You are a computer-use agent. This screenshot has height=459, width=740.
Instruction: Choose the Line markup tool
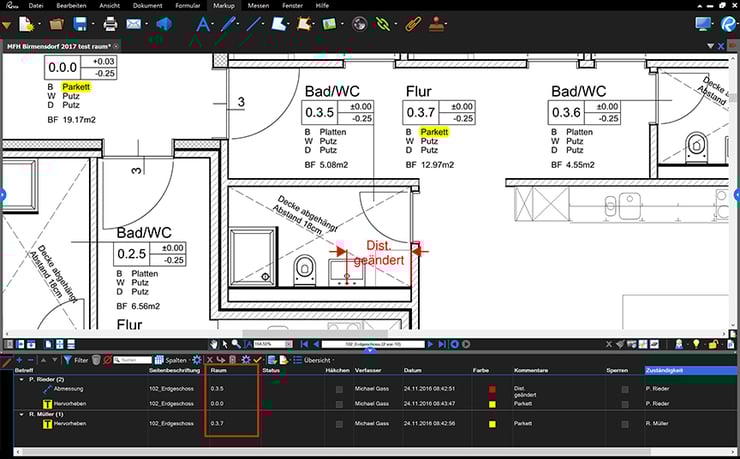point(253,24)
